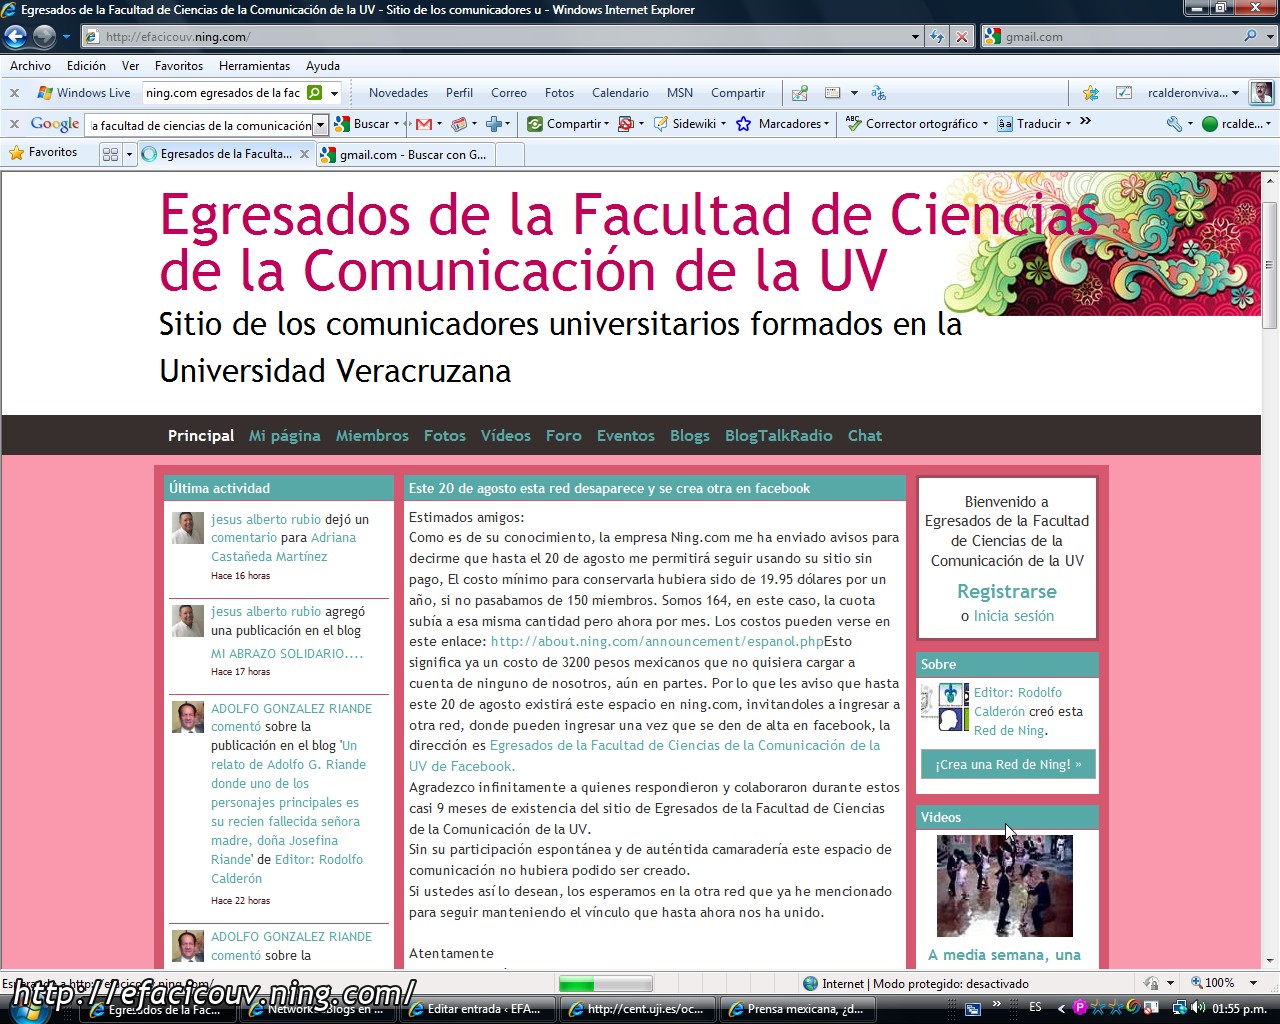Click the browser Back arrow button

[15, 37]
